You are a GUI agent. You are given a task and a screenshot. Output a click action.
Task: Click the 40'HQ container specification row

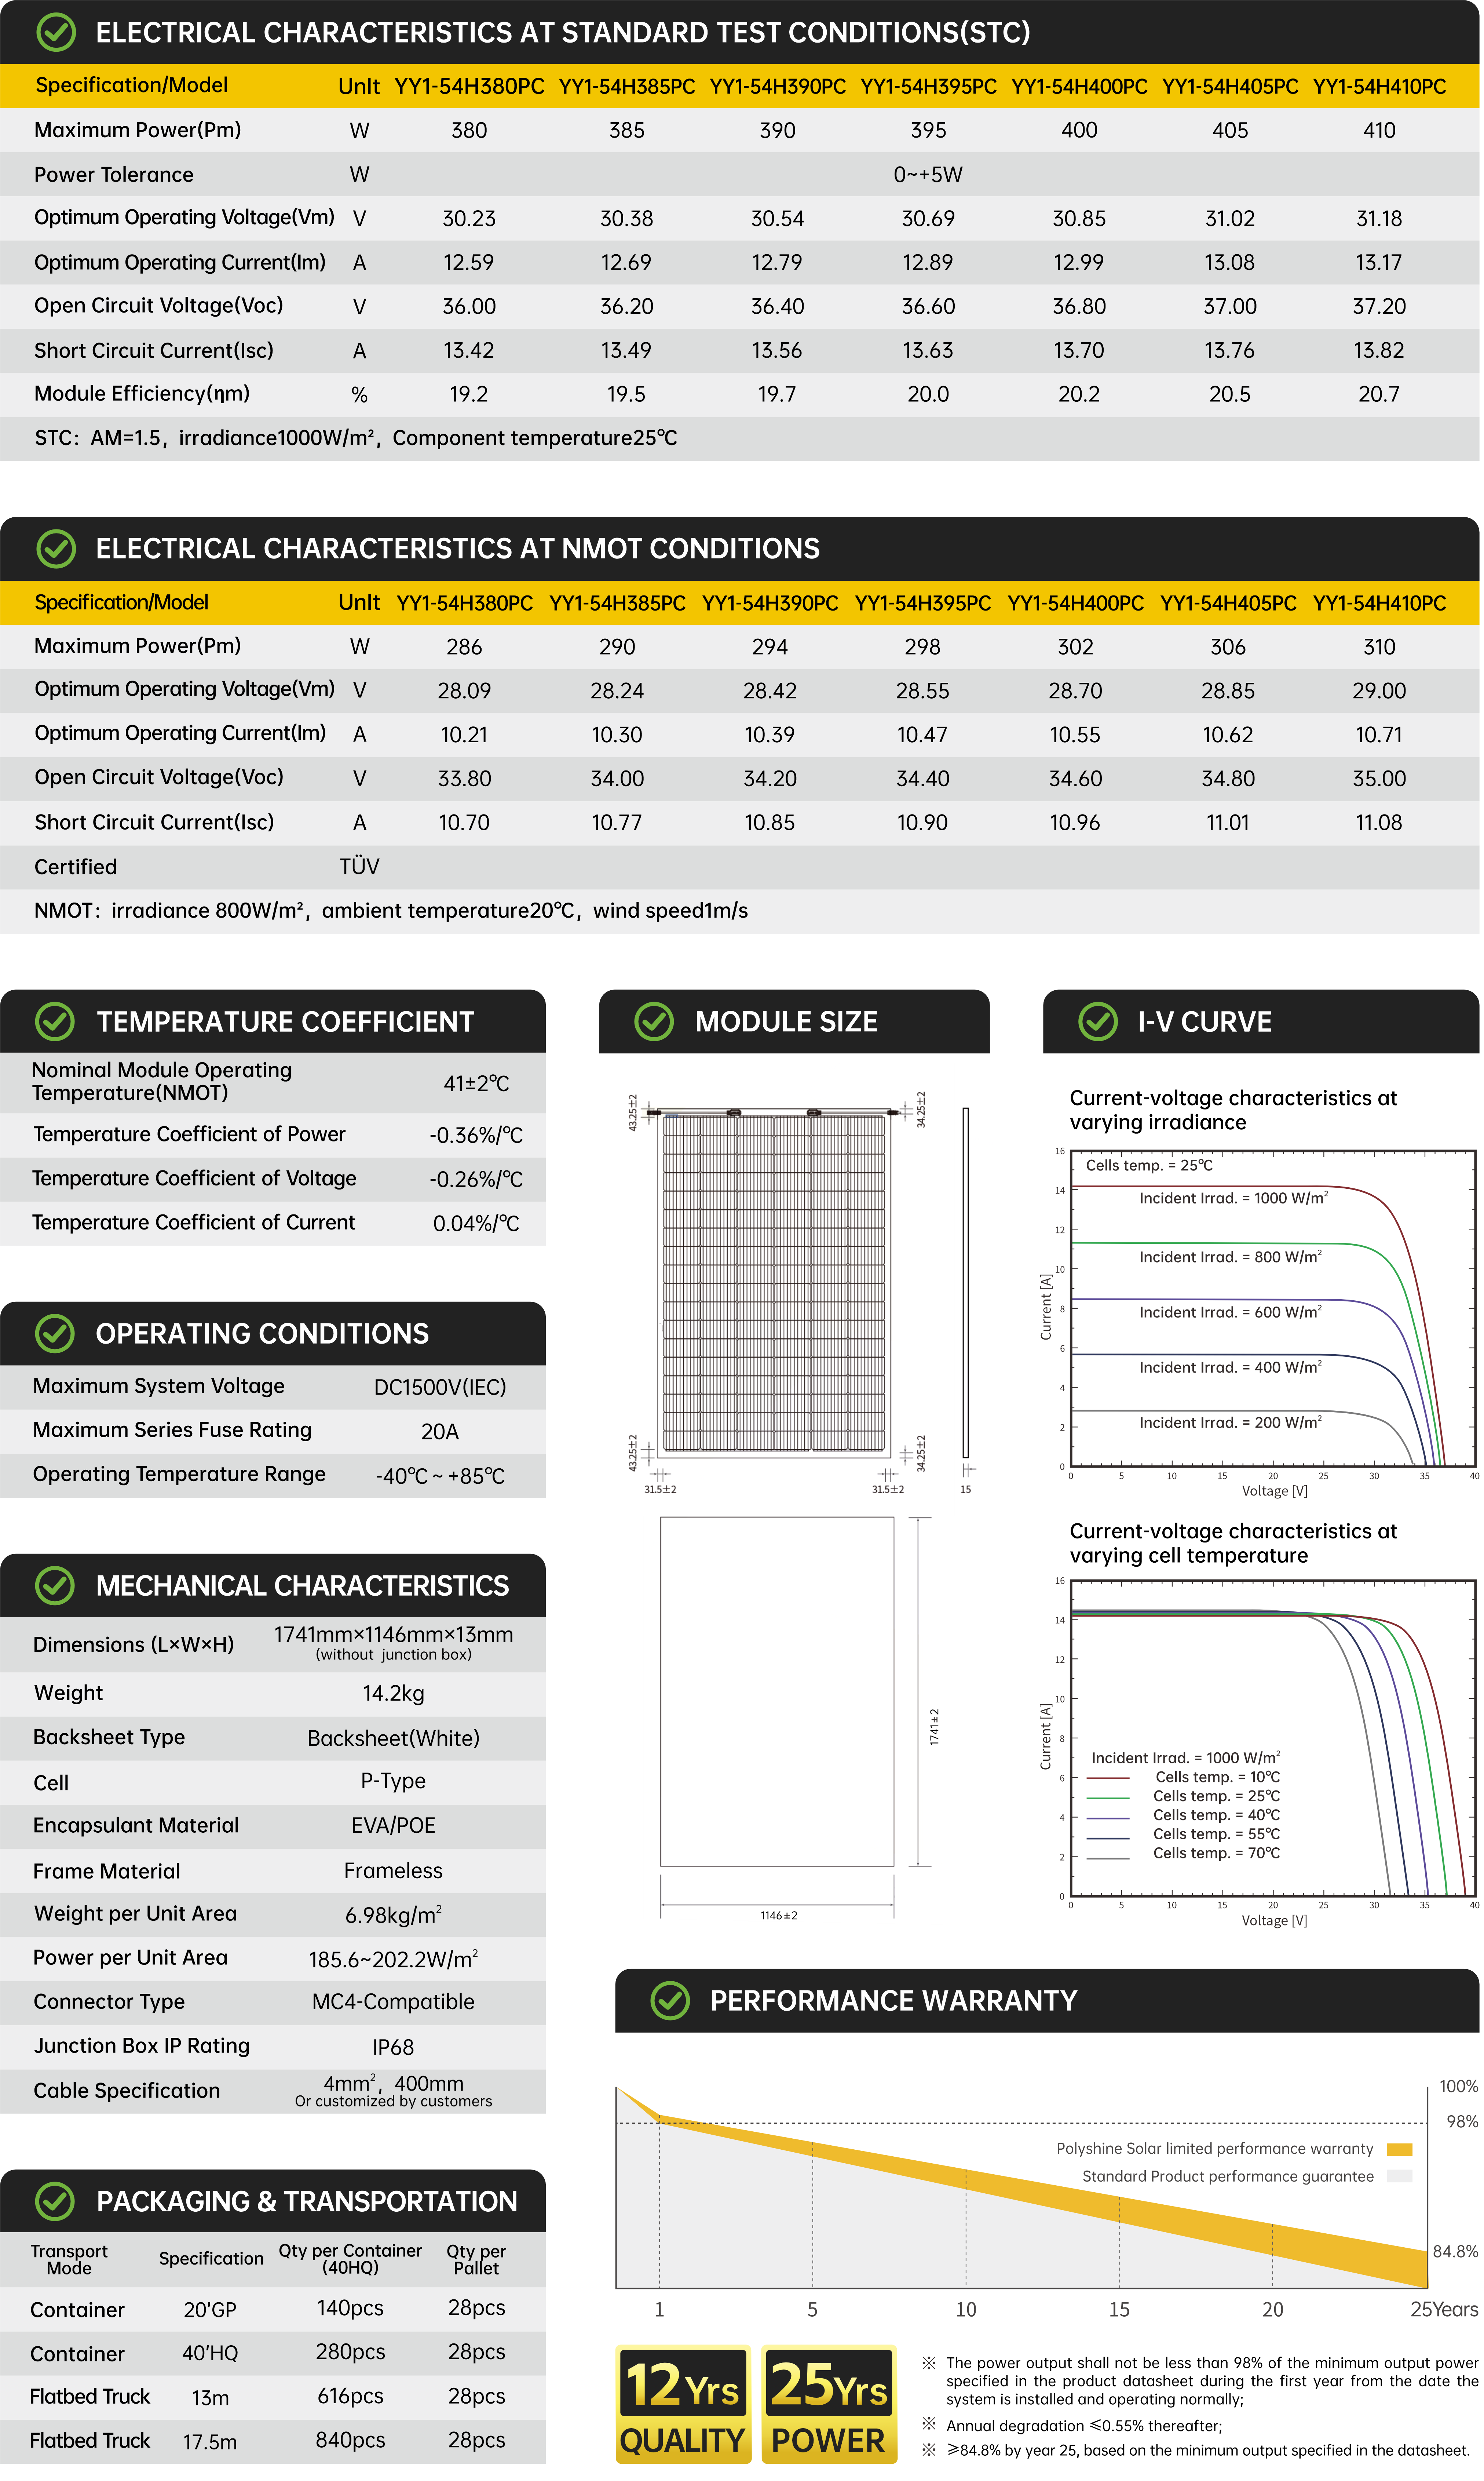click(x=210, y=2353)
